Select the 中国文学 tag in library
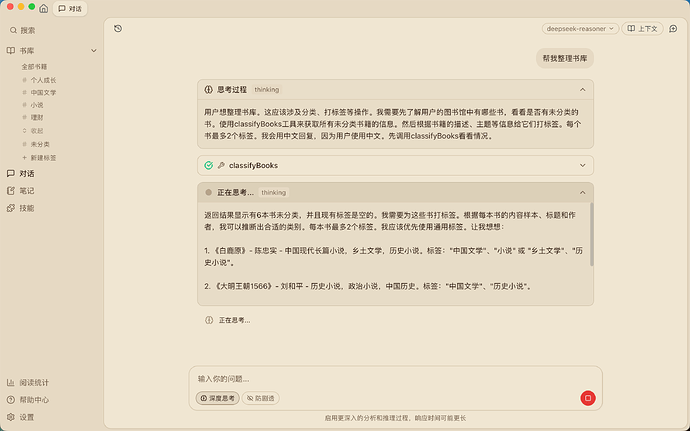Viewport: 690px width, 431px height. 44,92
